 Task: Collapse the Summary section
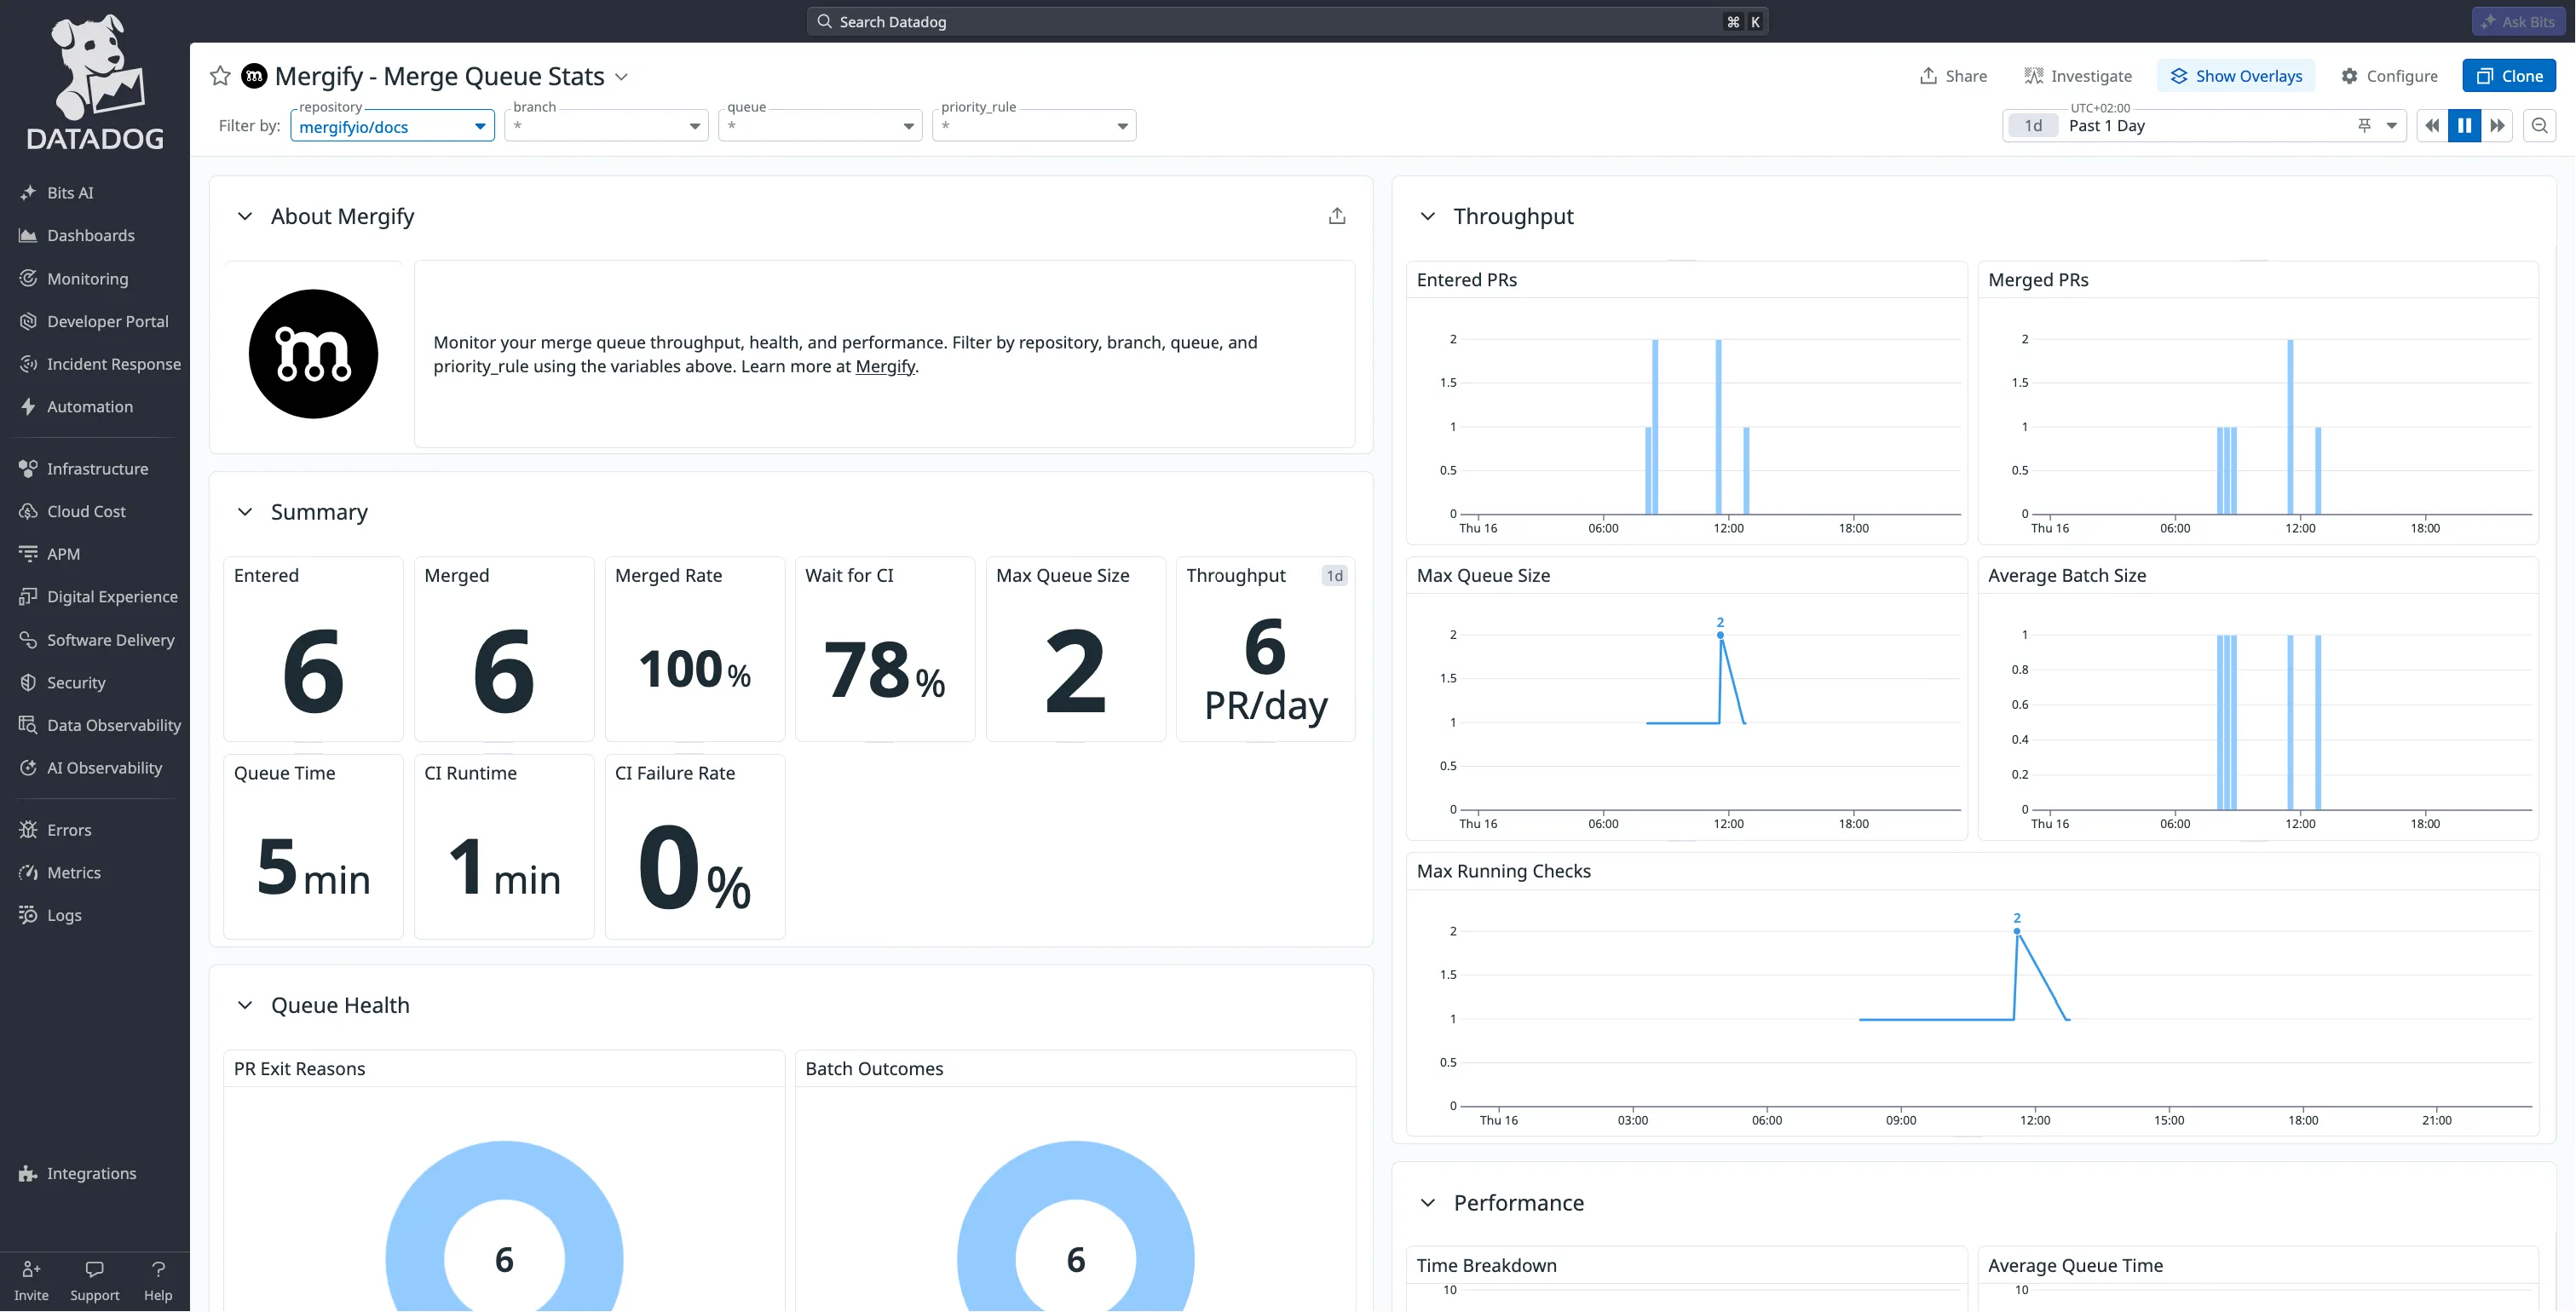(245, 512)
